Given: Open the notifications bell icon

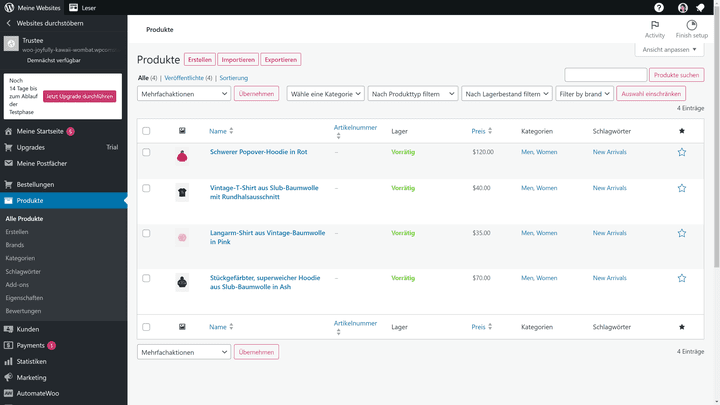Looking at the screenshot, I should pos(700,7).
